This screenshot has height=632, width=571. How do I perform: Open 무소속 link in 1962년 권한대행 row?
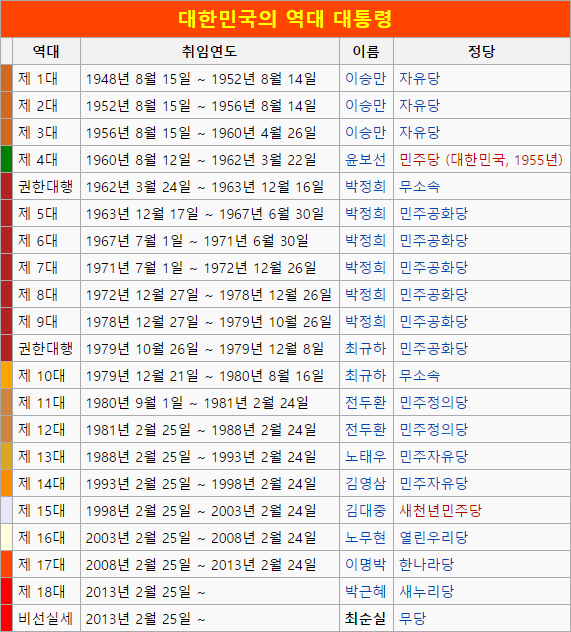coord(419,186)
